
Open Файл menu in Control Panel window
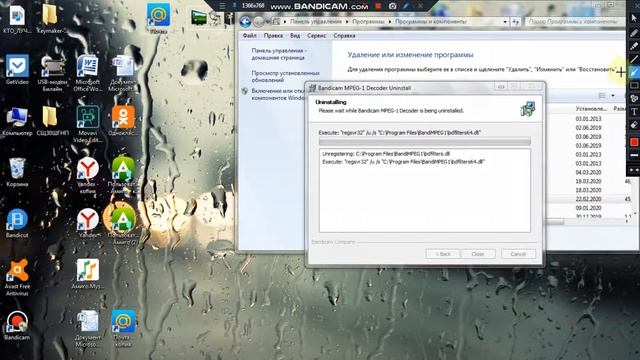[x=249, y=36]
